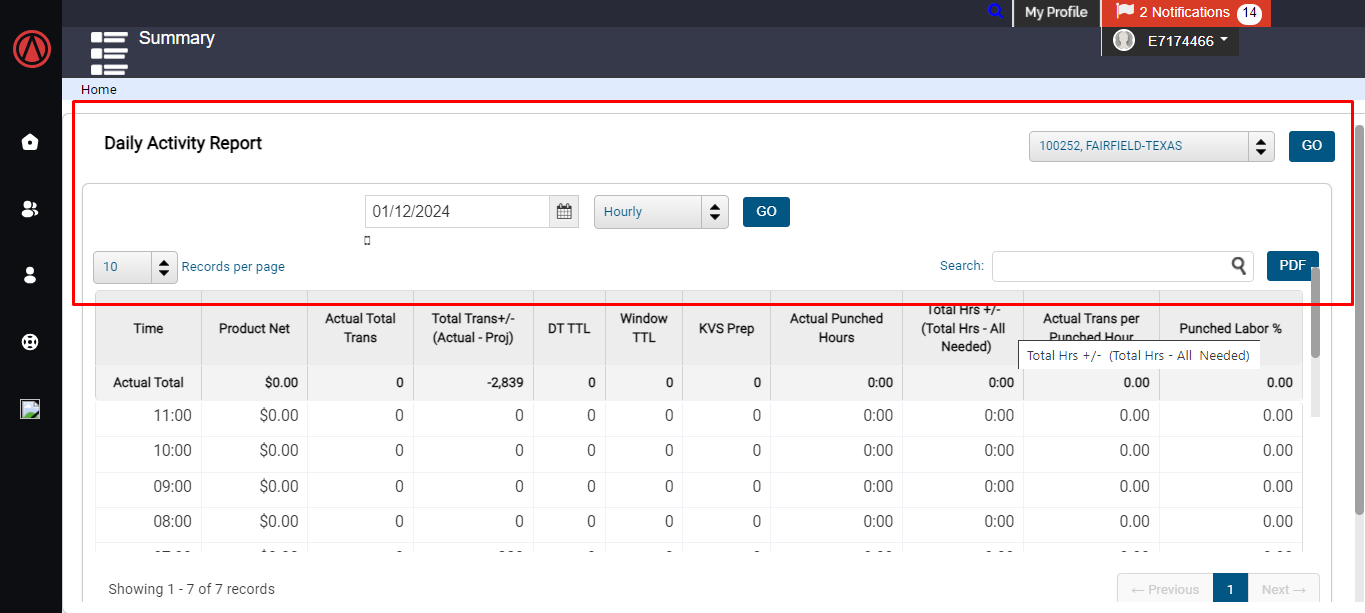Export the report with the PDF button

1293,266
